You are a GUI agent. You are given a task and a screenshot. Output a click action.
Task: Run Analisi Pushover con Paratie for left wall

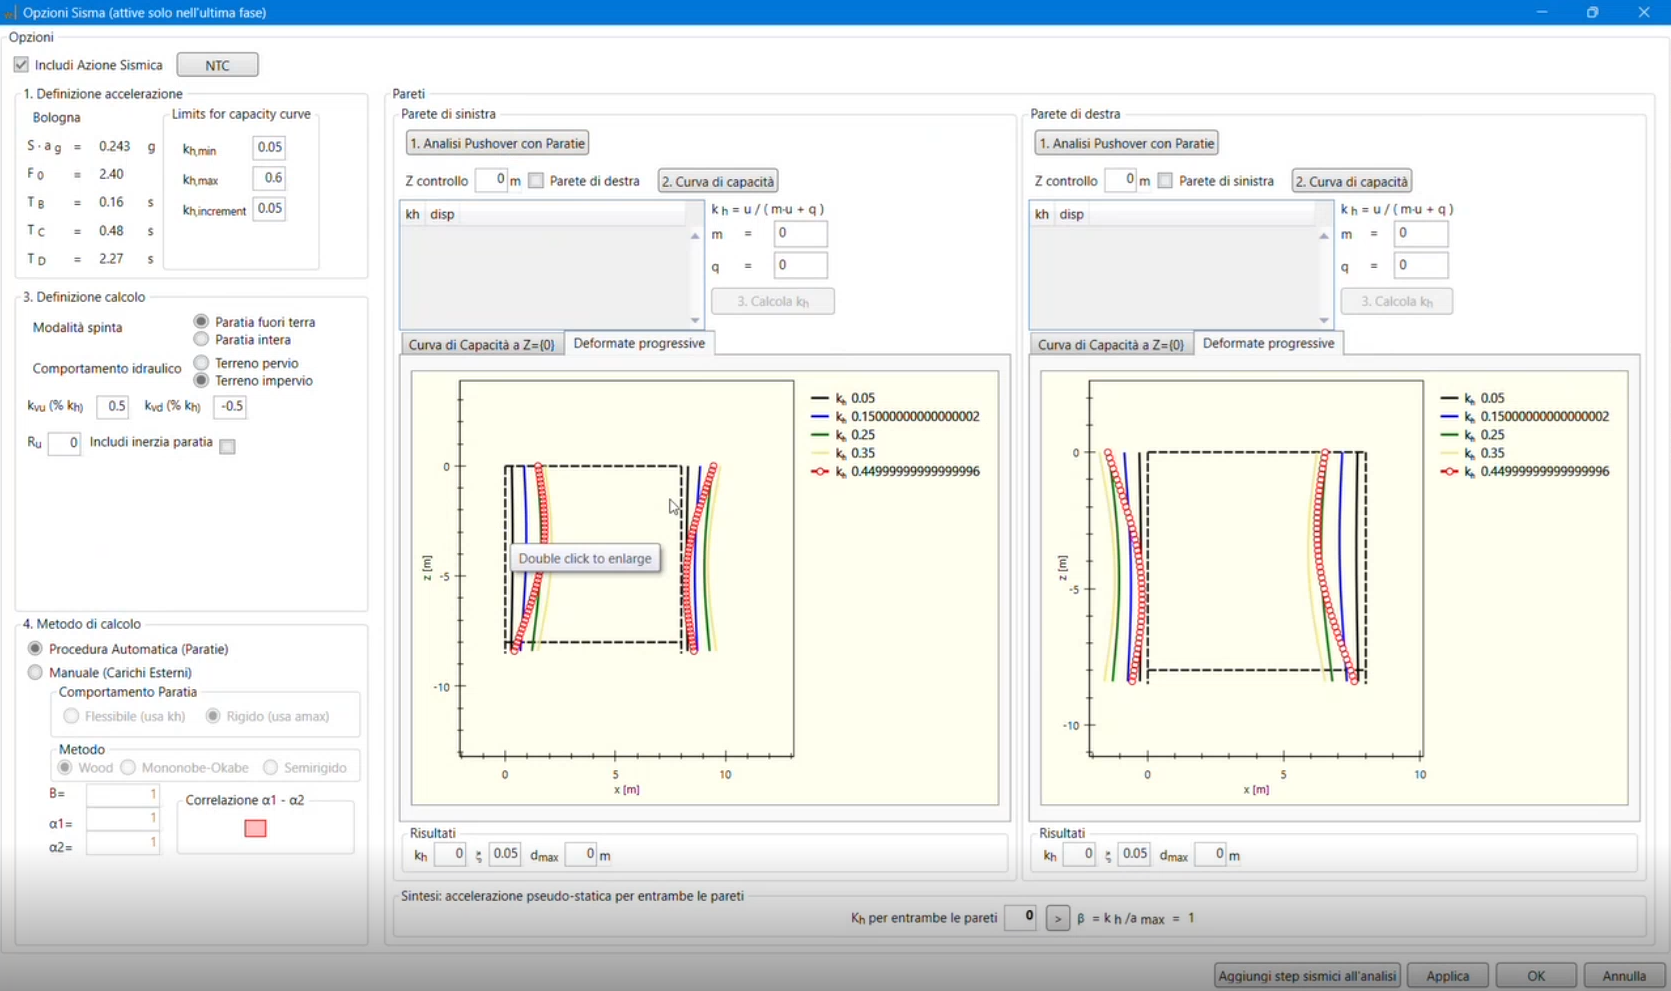pyautogui.click(x=497, y=143)
